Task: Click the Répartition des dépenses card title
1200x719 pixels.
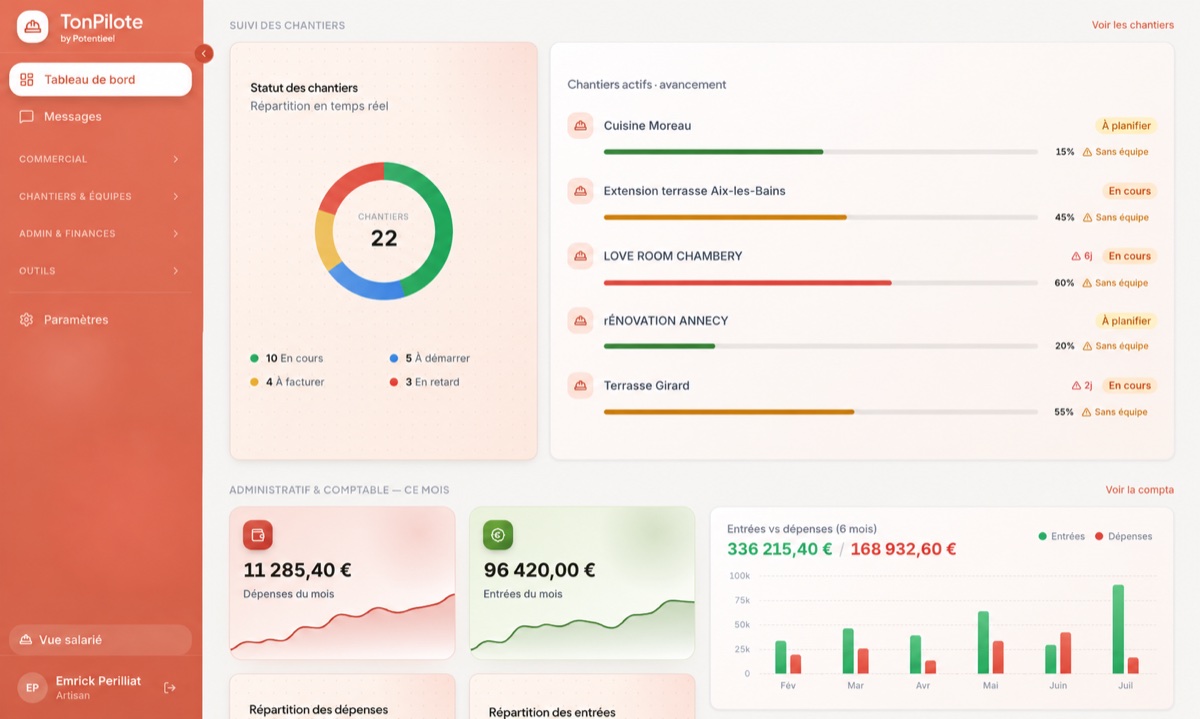Action: 318,710
